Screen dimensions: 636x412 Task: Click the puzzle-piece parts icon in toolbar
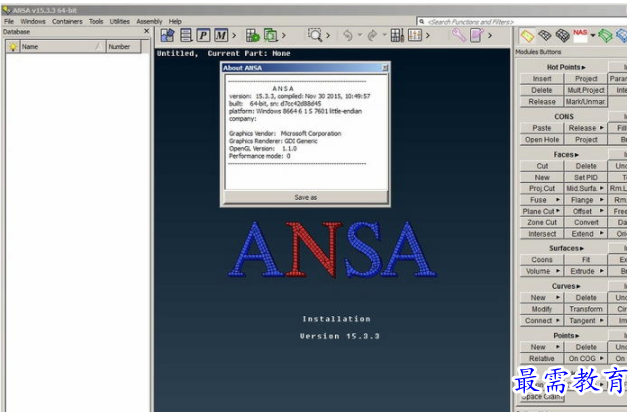coord(167,36)
